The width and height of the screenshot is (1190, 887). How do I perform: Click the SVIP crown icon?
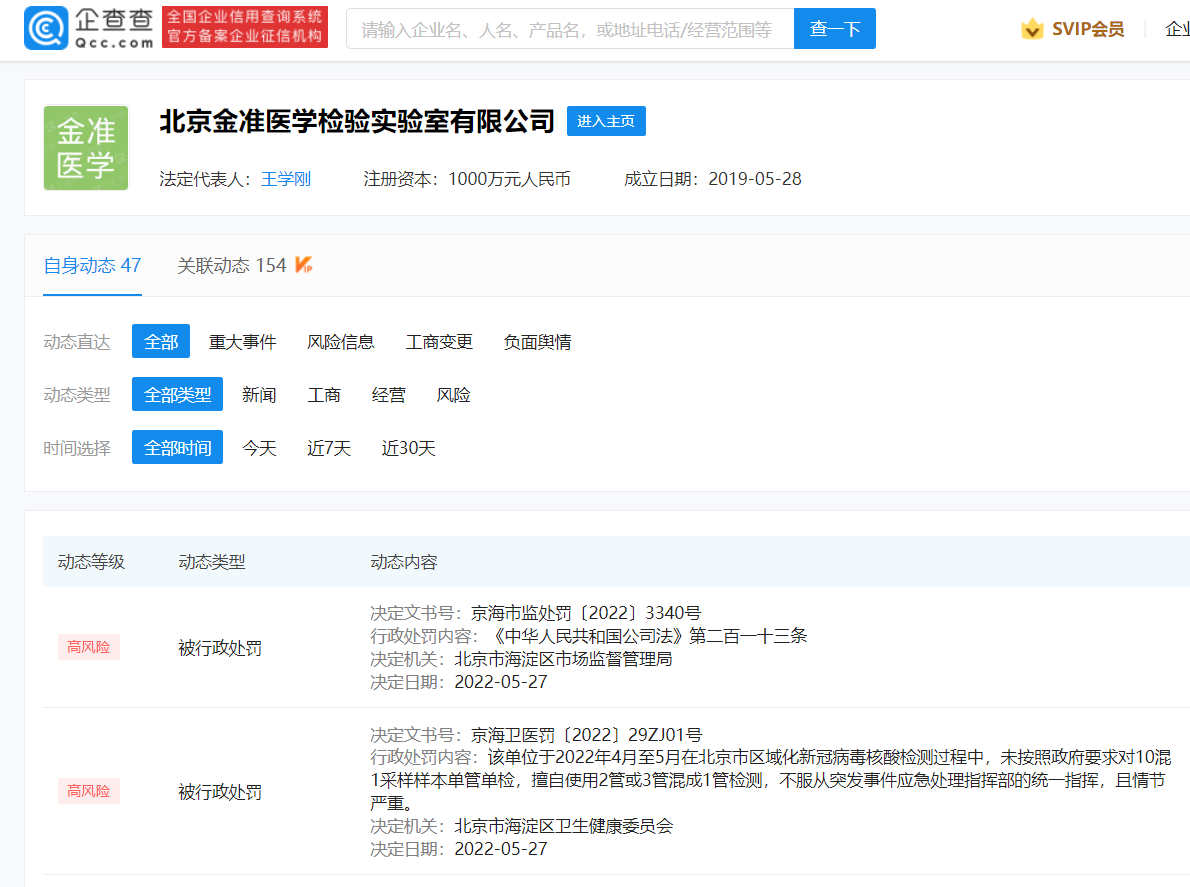click(1032, 30)
